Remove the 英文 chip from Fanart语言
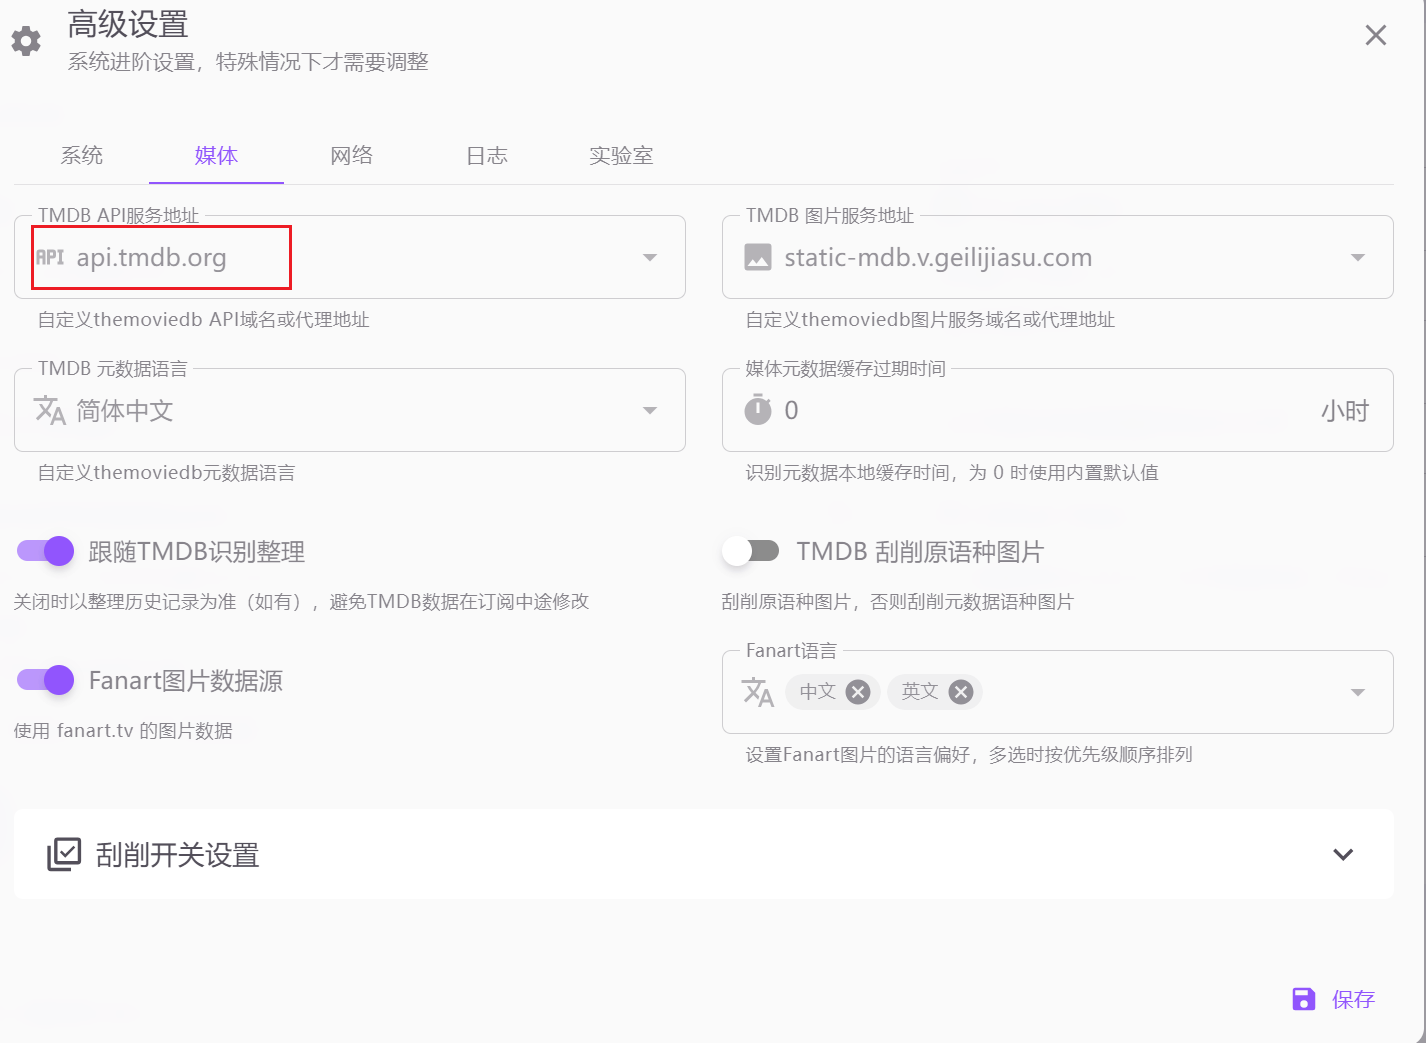1426x1043 pixels. 961,692
